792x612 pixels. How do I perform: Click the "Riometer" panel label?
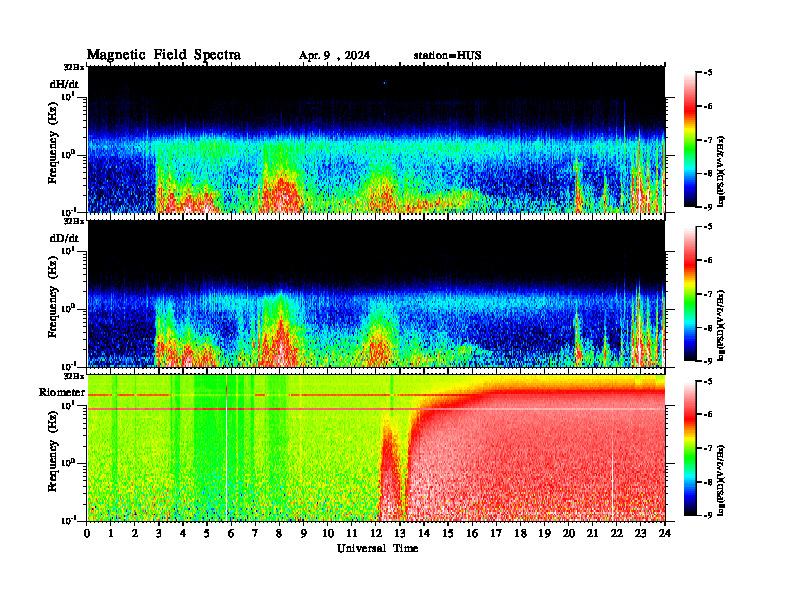62,392
